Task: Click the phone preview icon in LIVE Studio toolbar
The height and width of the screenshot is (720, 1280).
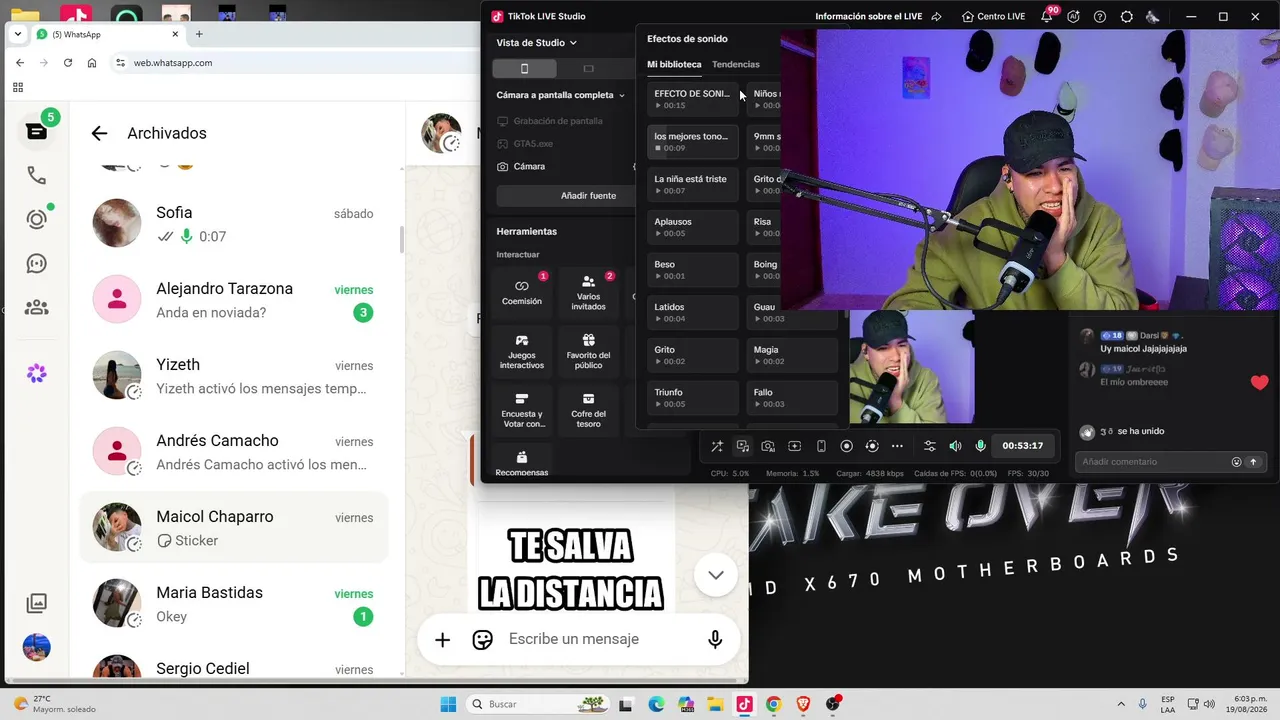Action: point(821,446)
